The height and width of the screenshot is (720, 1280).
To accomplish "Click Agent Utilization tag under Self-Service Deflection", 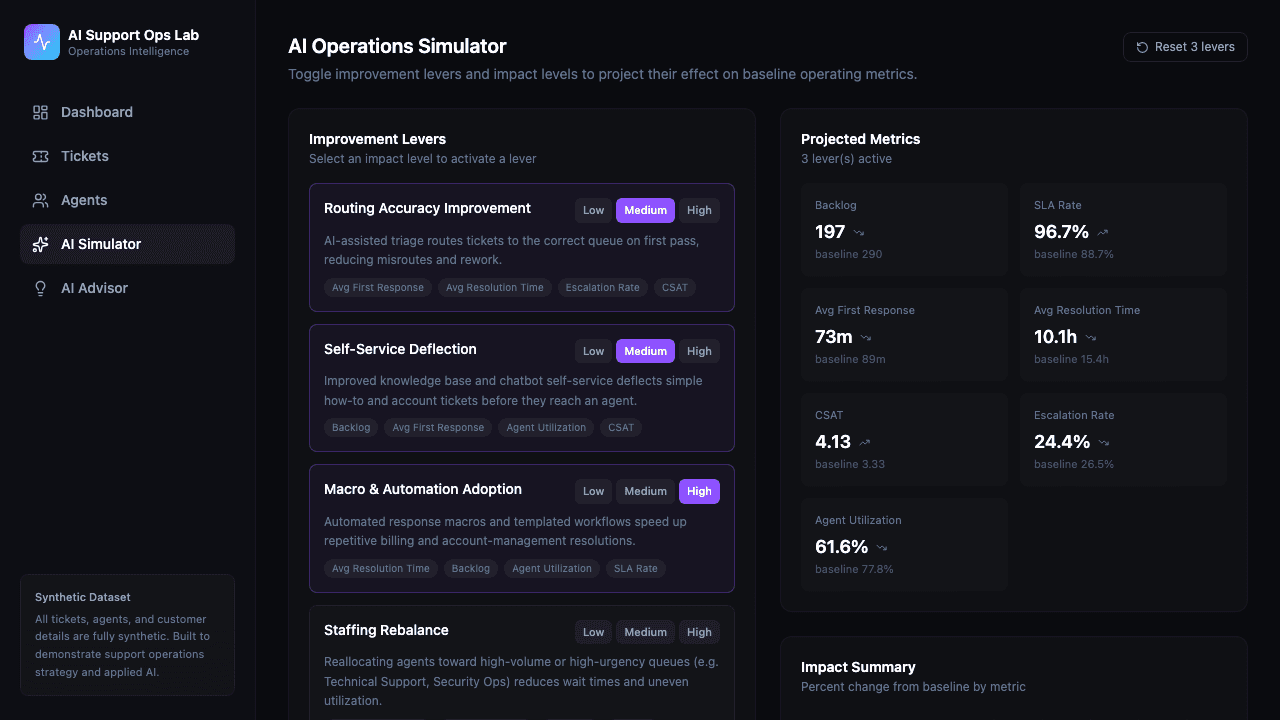I will tap(546, 427).
